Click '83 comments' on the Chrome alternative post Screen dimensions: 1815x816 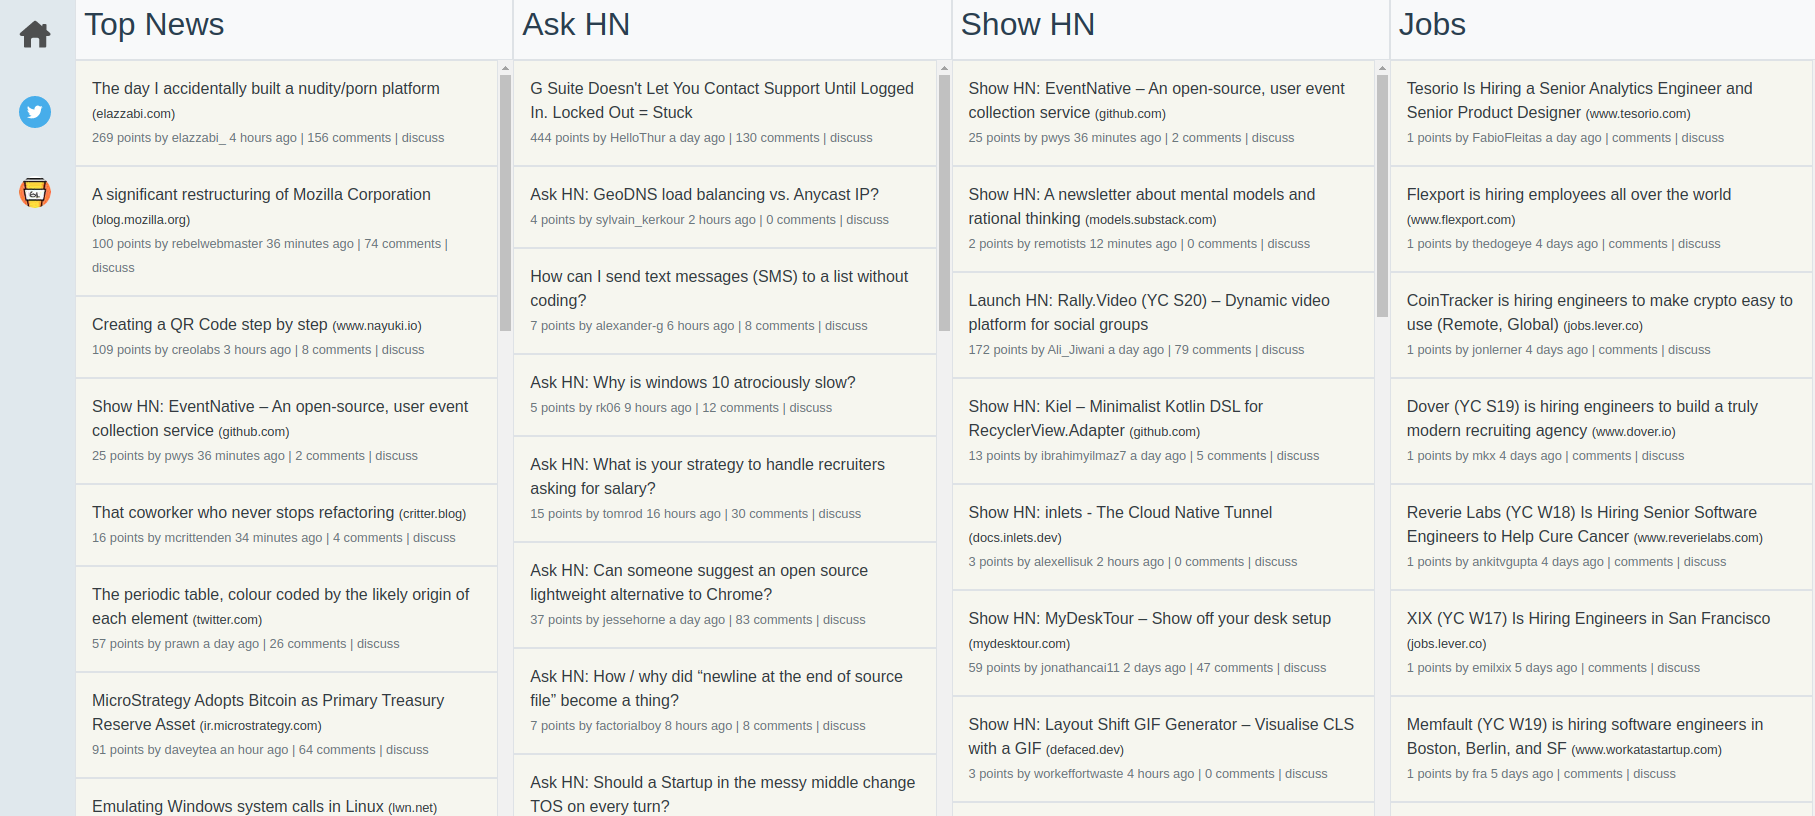pyautogui.click(x=774, y=620)
